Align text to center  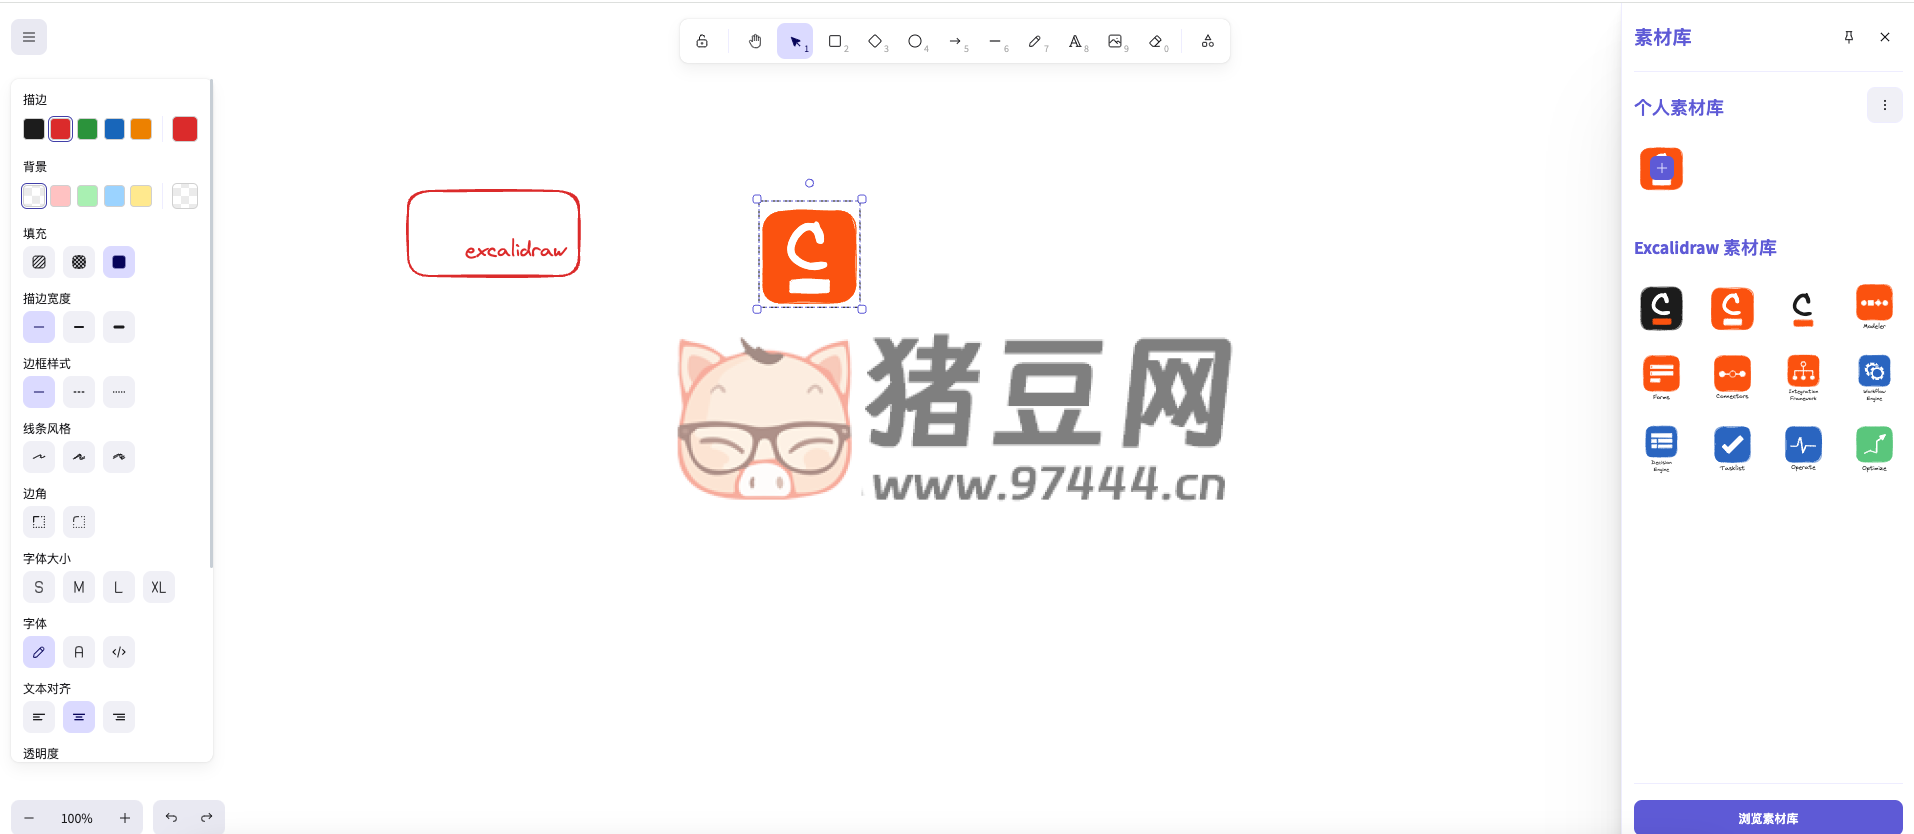coord(79,717)
